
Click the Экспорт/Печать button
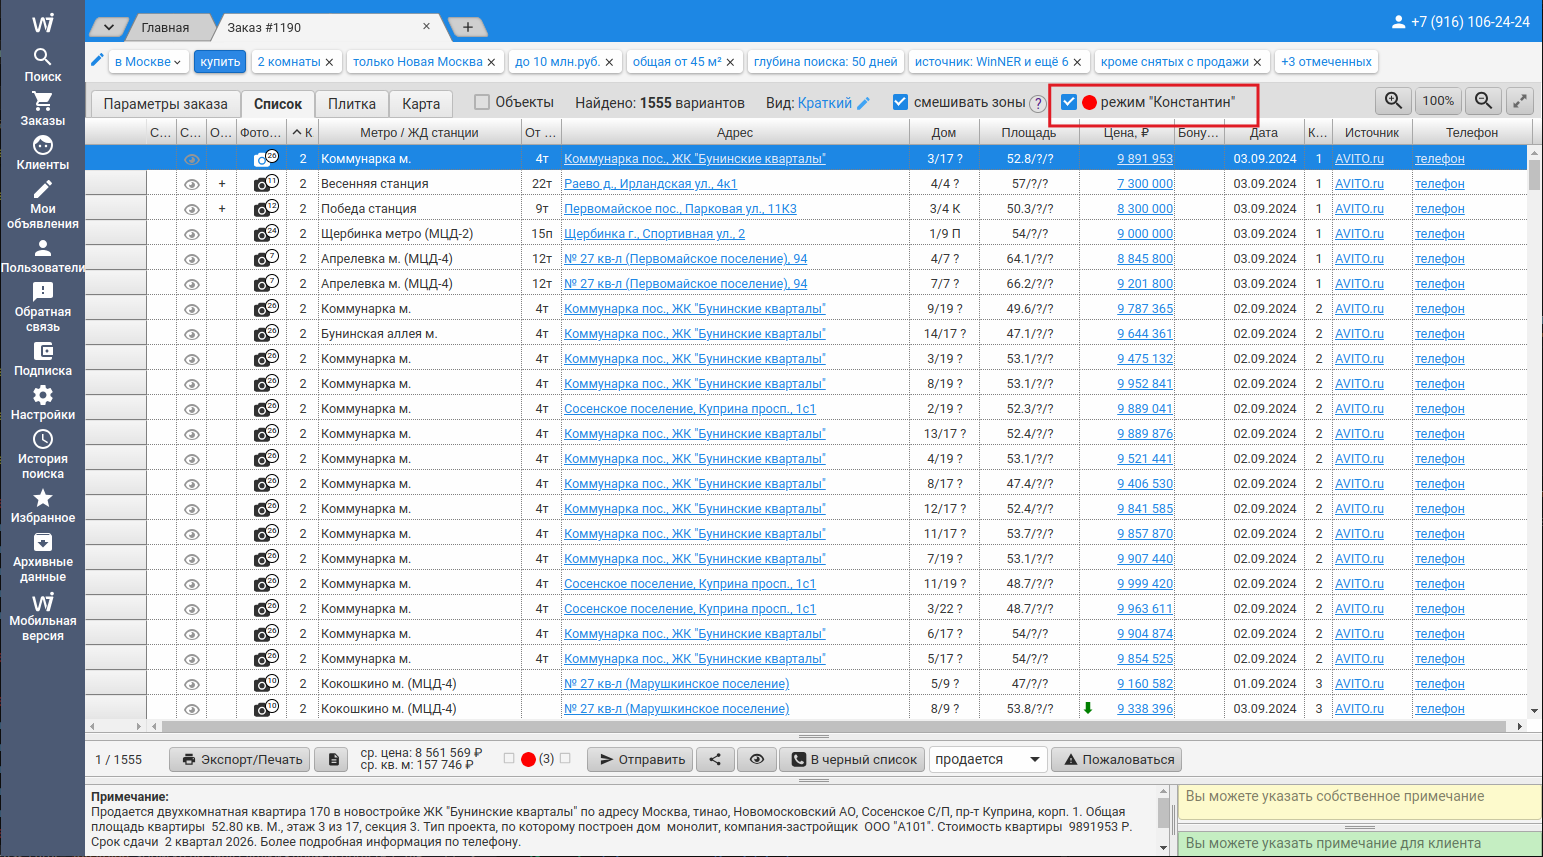click(x=240, y=759)
